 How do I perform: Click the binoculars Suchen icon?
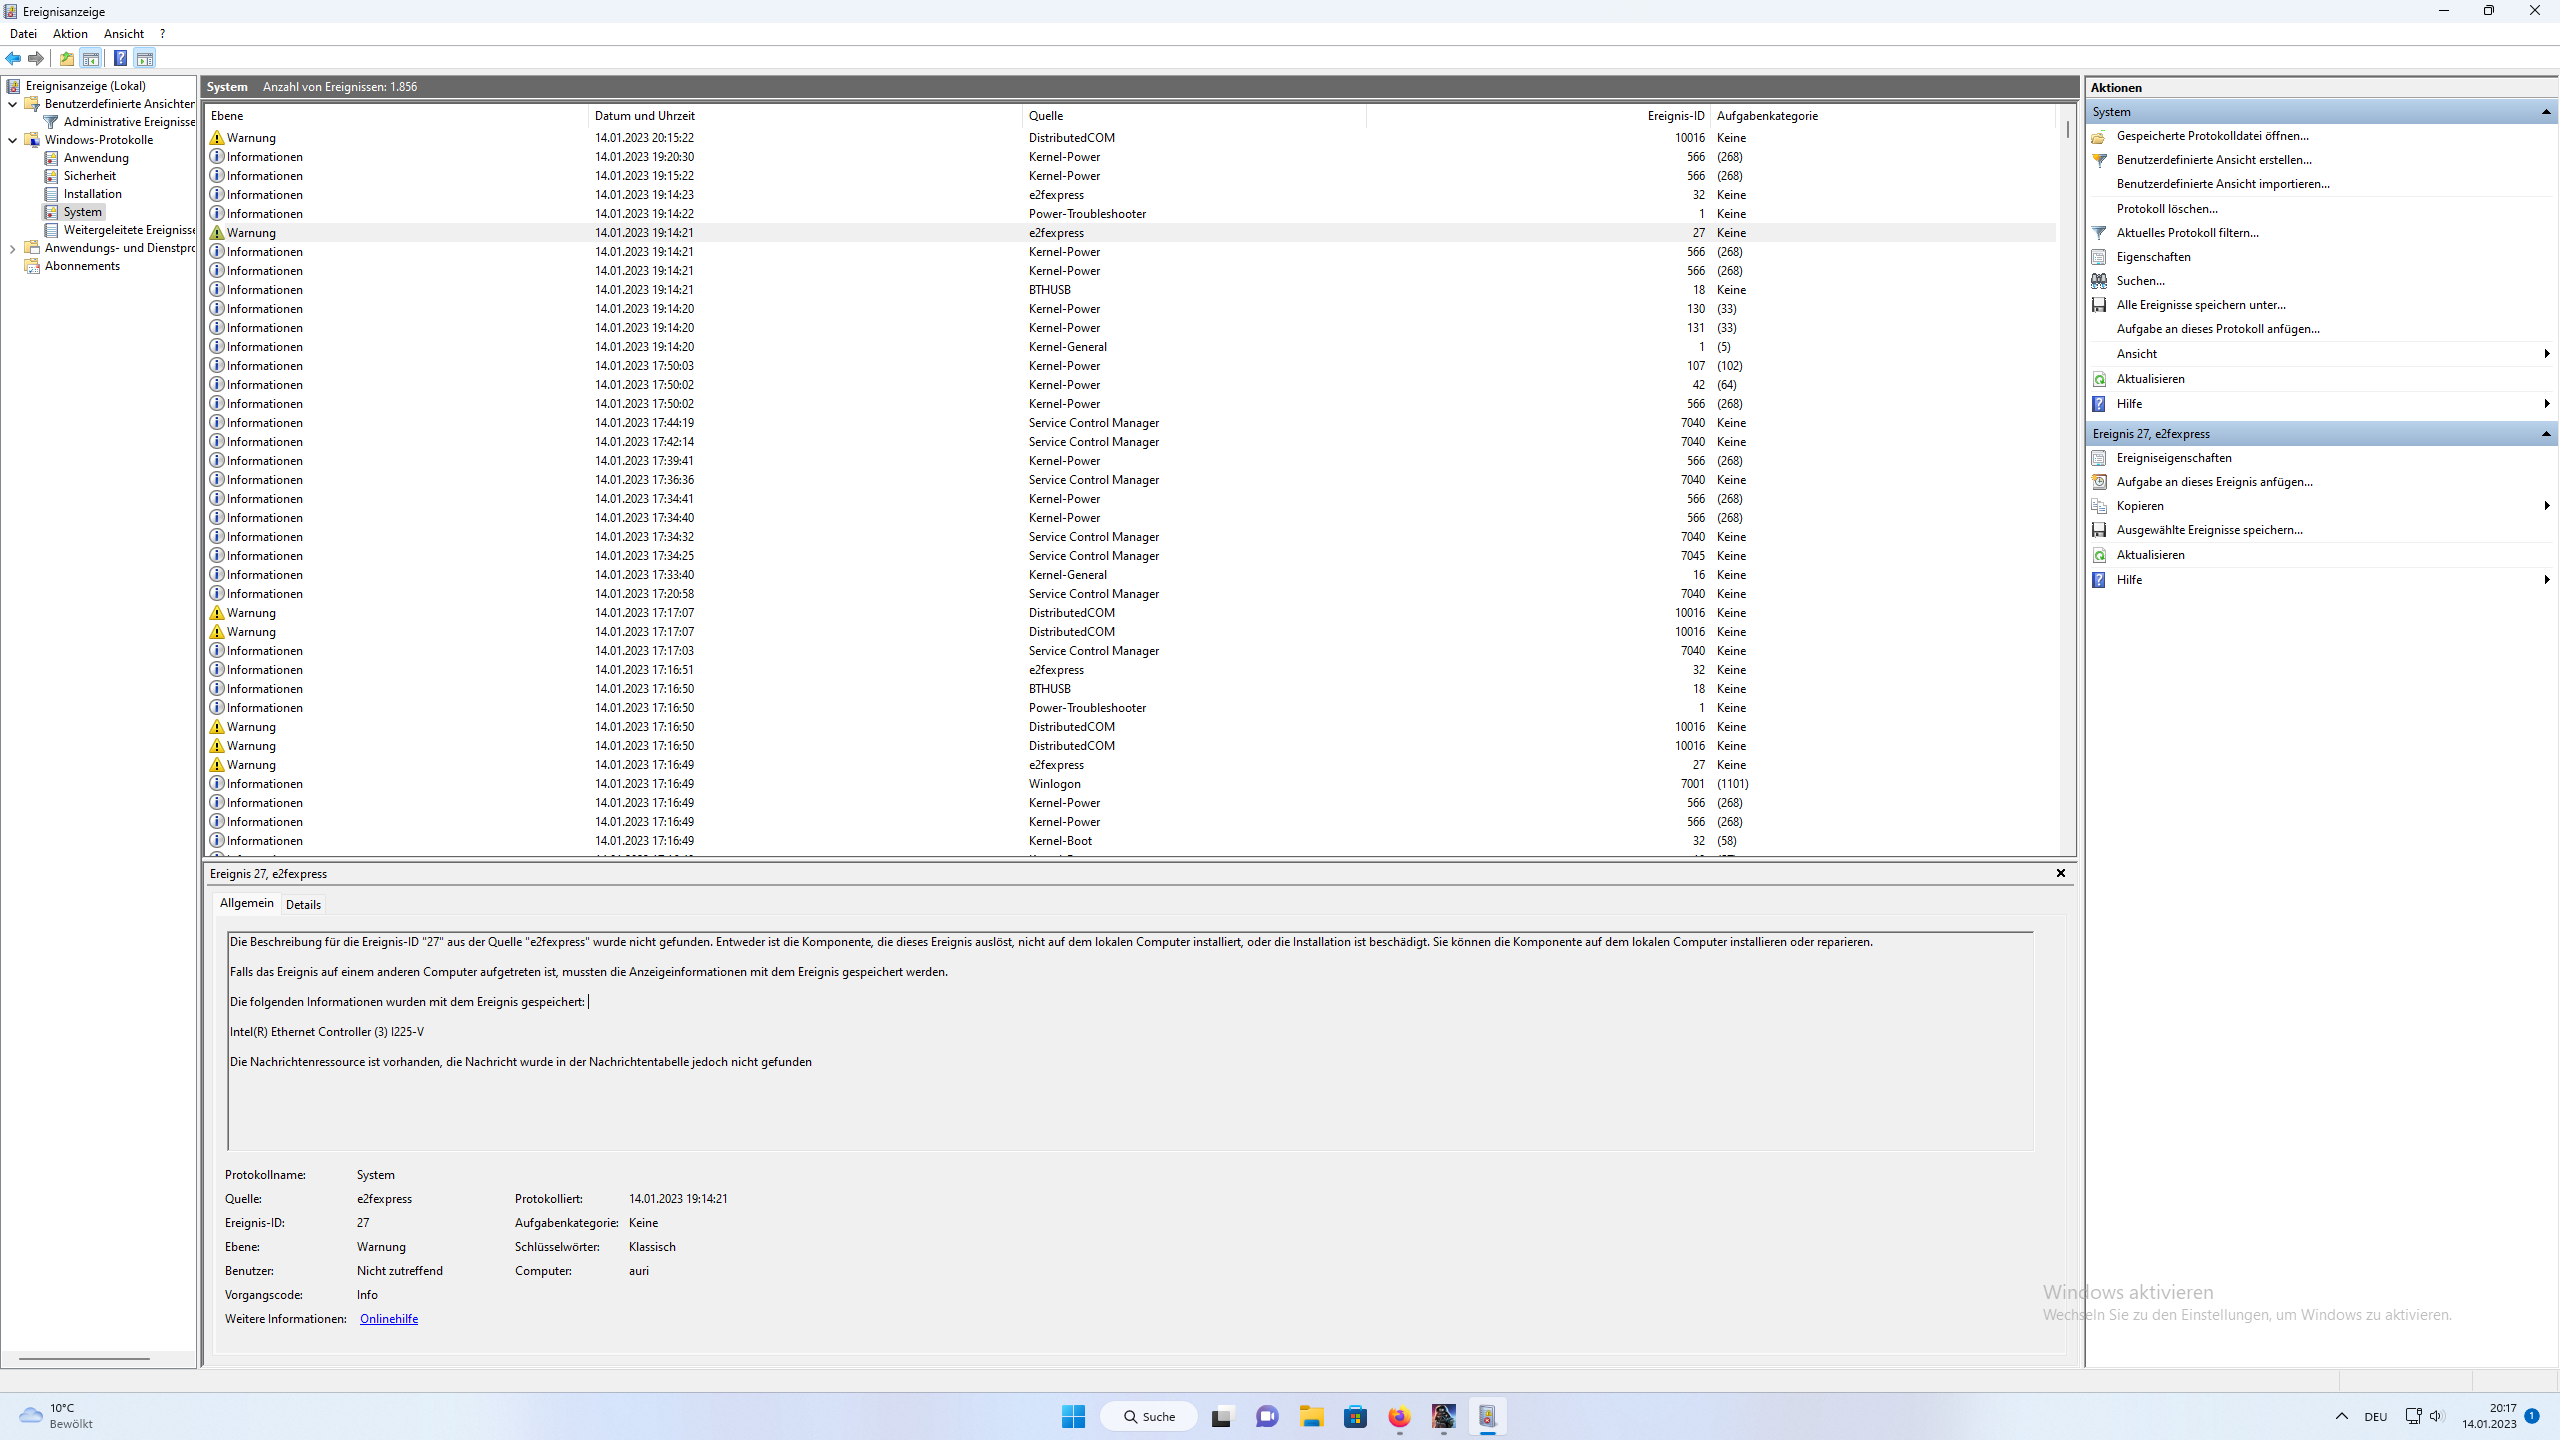click(x=2099, y=281)
